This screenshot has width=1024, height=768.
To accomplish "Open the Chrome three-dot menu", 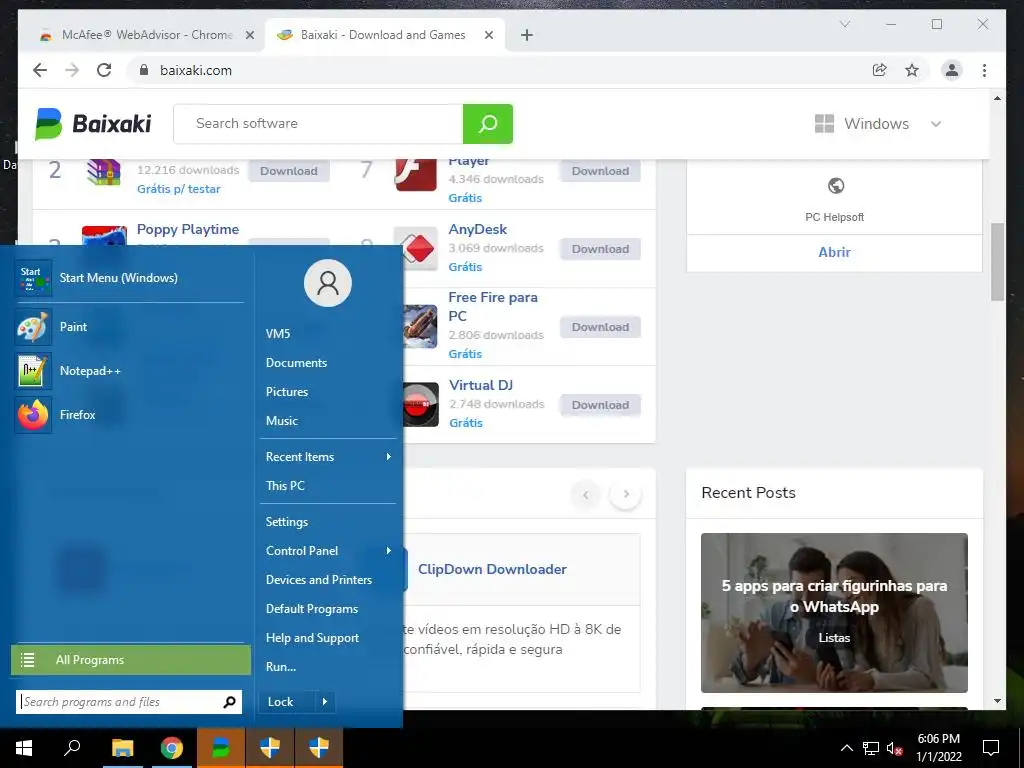I will click(x=984, y=70).
